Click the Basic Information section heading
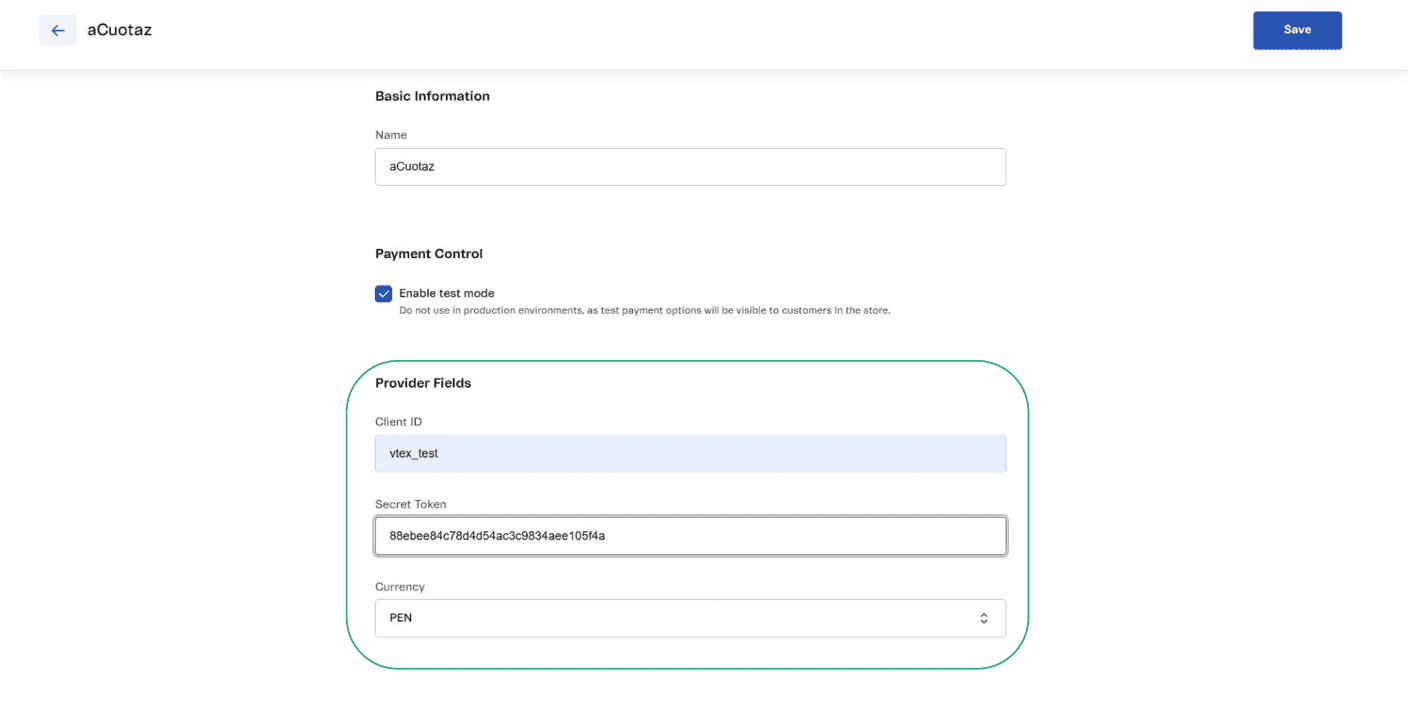 tap(432, 96)
